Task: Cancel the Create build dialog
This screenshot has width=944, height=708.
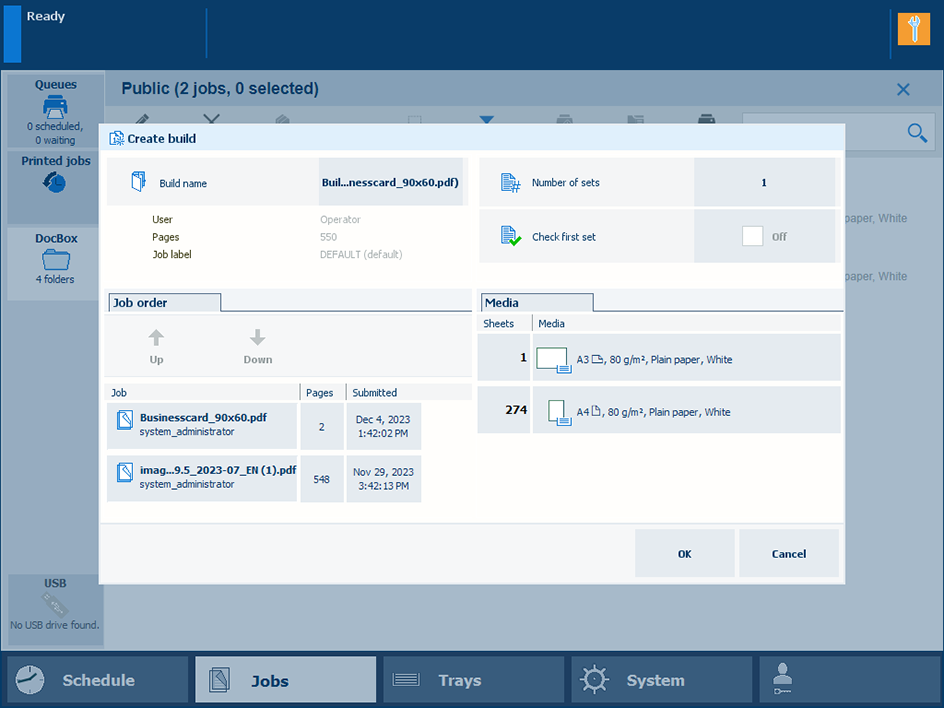Action: pos(789,553)
